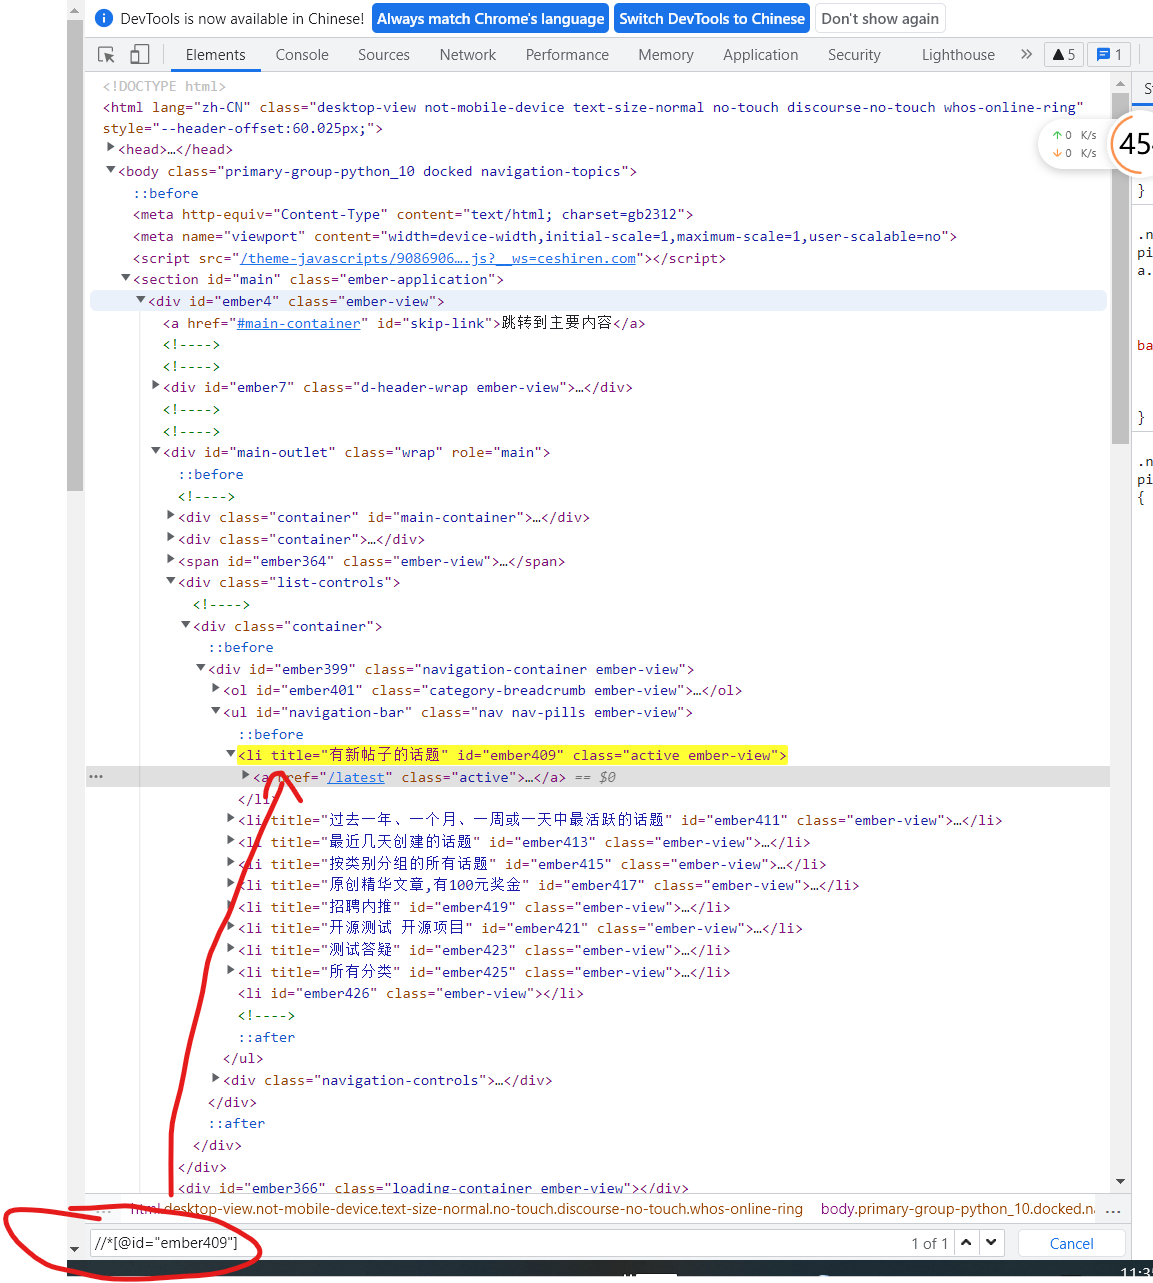This screenshot has width=1153, height=1283.
Task: Collapse the ul navigation-bar node
Action: pyautogui.click(x=215, y=711)
